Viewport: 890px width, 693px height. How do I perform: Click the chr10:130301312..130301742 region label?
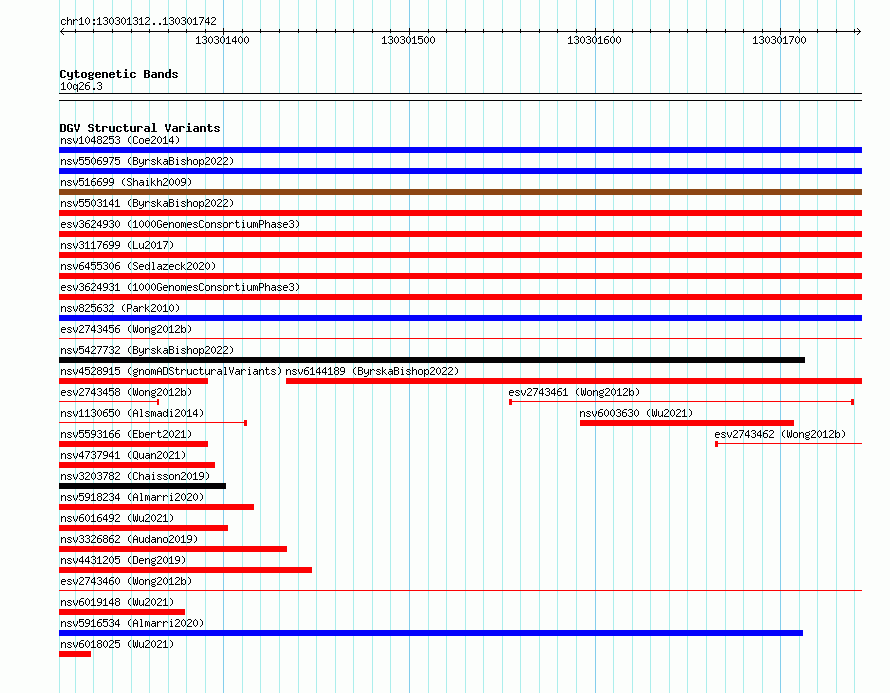click(x=138, y=21)
